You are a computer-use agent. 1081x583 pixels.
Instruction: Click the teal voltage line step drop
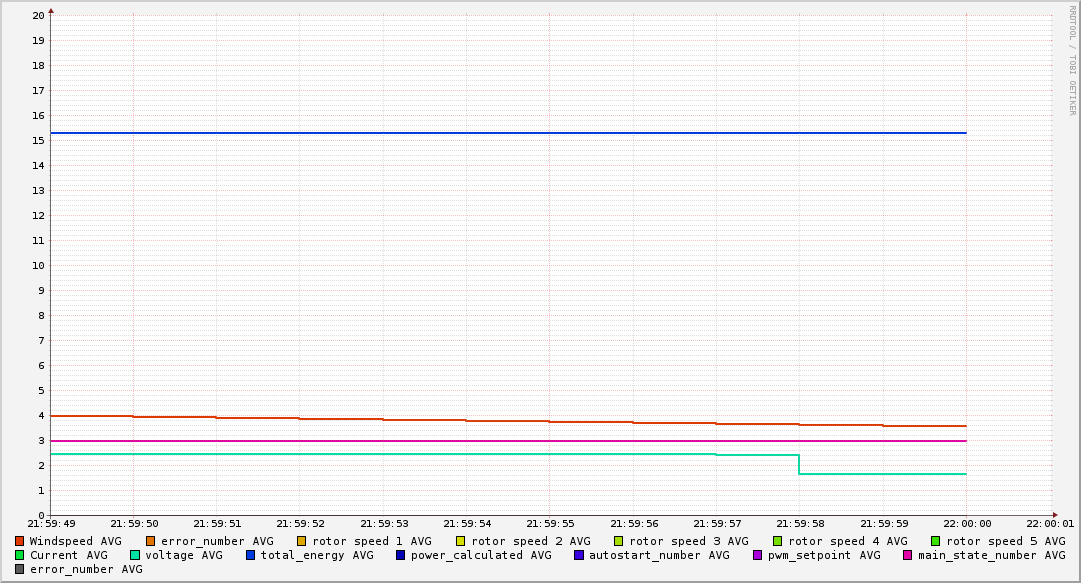pyautogui.click(x=799, y=464)
